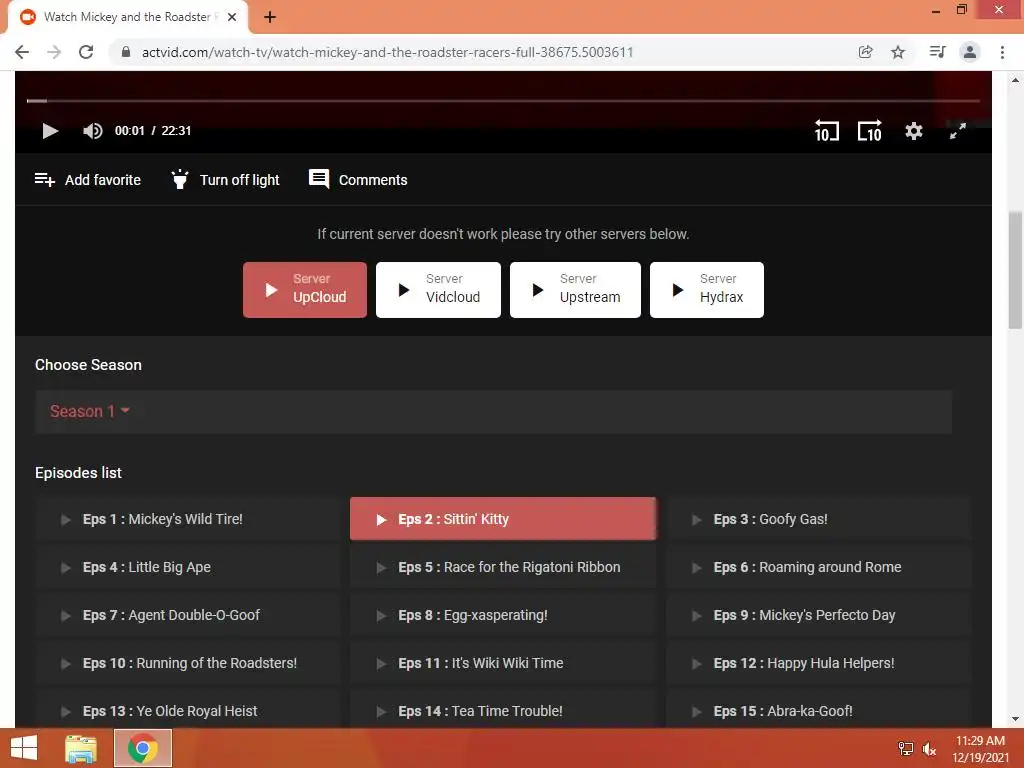Open a new browser tab

pyautogui.click(x=270, y=18)
